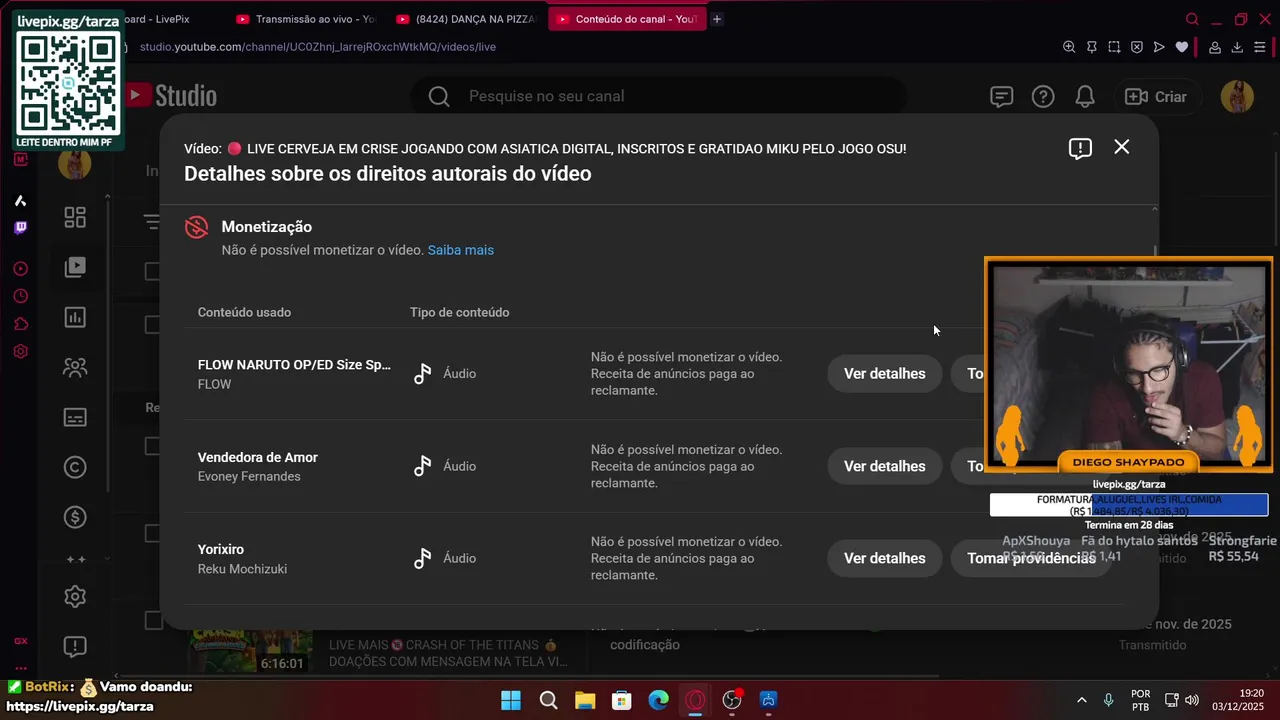Open Content icon in Studio sidebar
1280x720 pixels.
[75, 267]
